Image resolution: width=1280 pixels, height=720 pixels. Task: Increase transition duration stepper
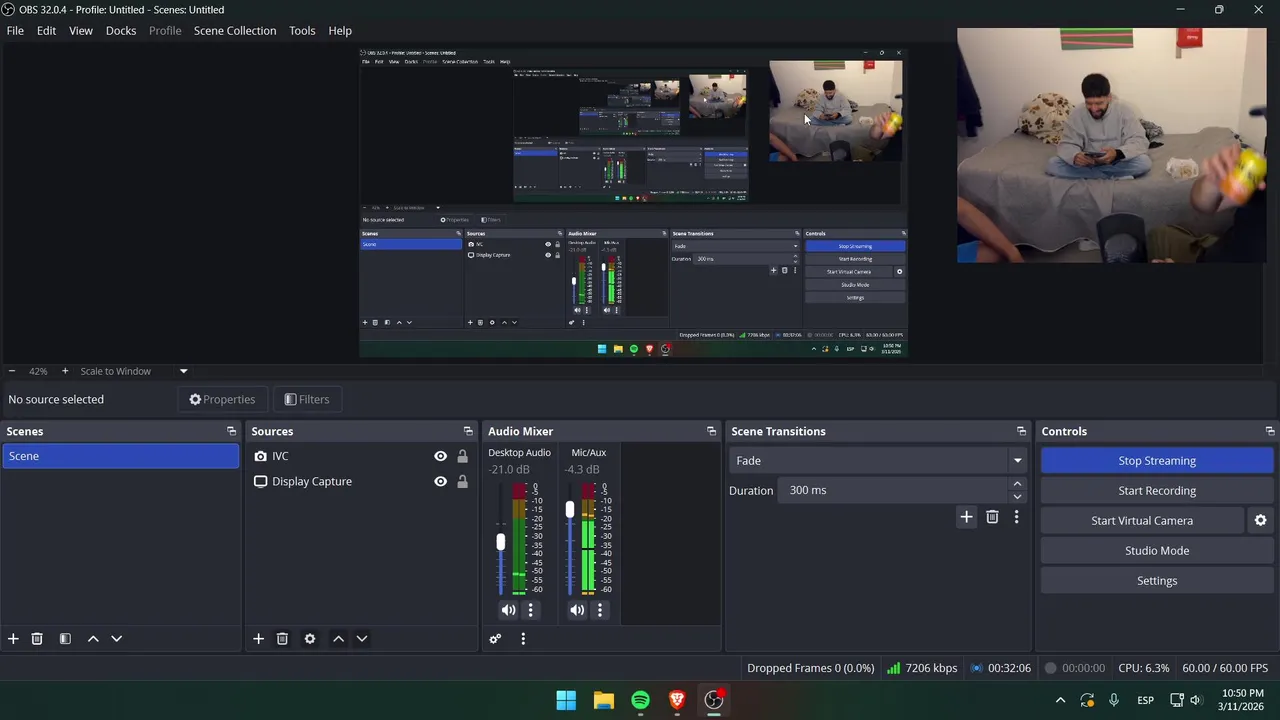click(x=1017, y=484)
